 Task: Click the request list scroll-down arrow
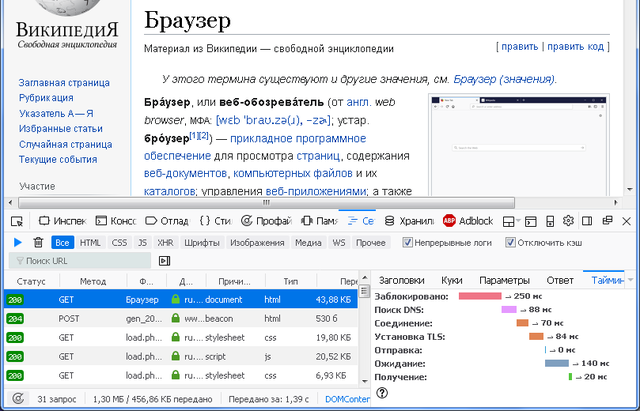[364, 382]
